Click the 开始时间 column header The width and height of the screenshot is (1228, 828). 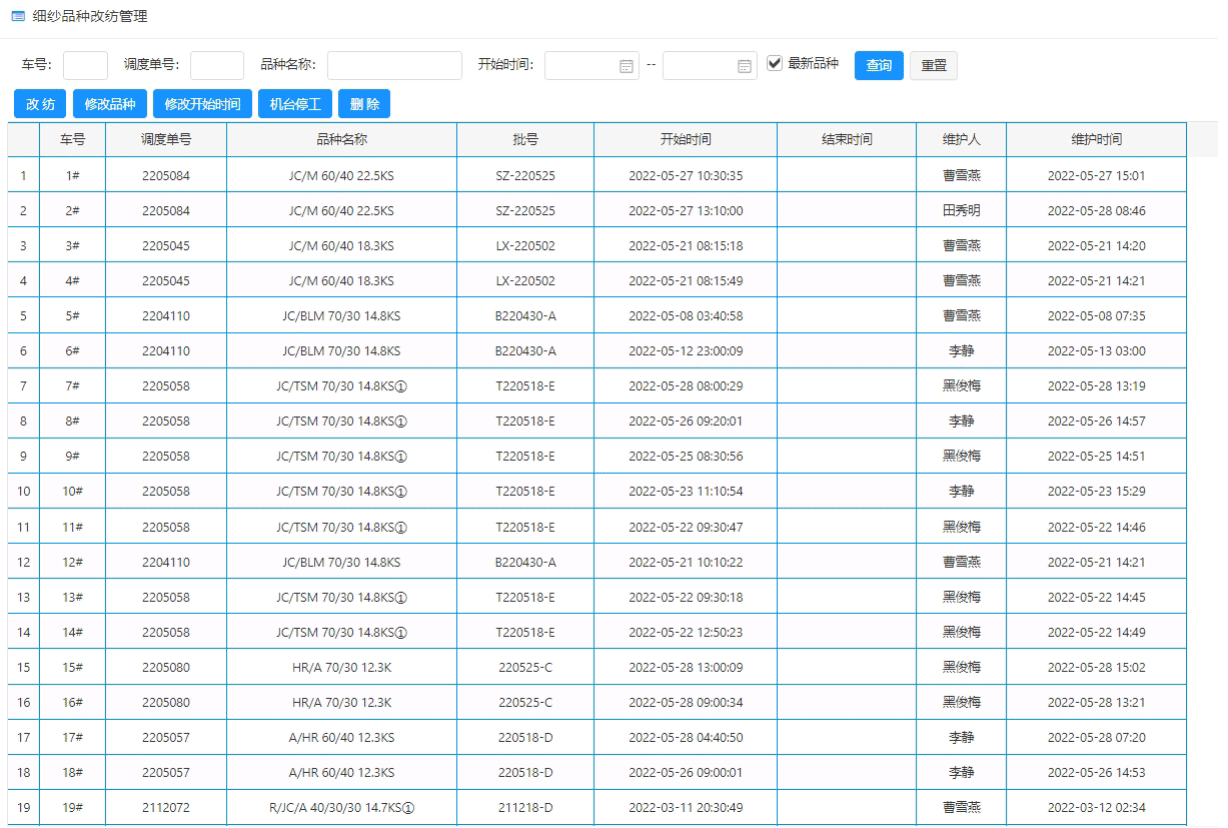(x=685, y=140)
